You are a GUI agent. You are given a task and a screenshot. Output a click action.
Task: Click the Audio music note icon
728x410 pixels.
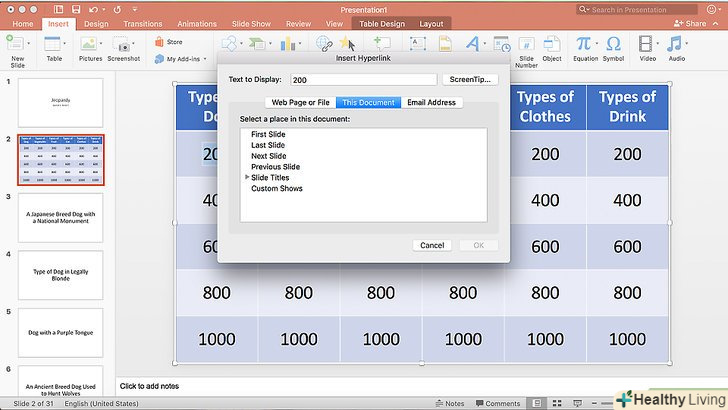[677, 44]
